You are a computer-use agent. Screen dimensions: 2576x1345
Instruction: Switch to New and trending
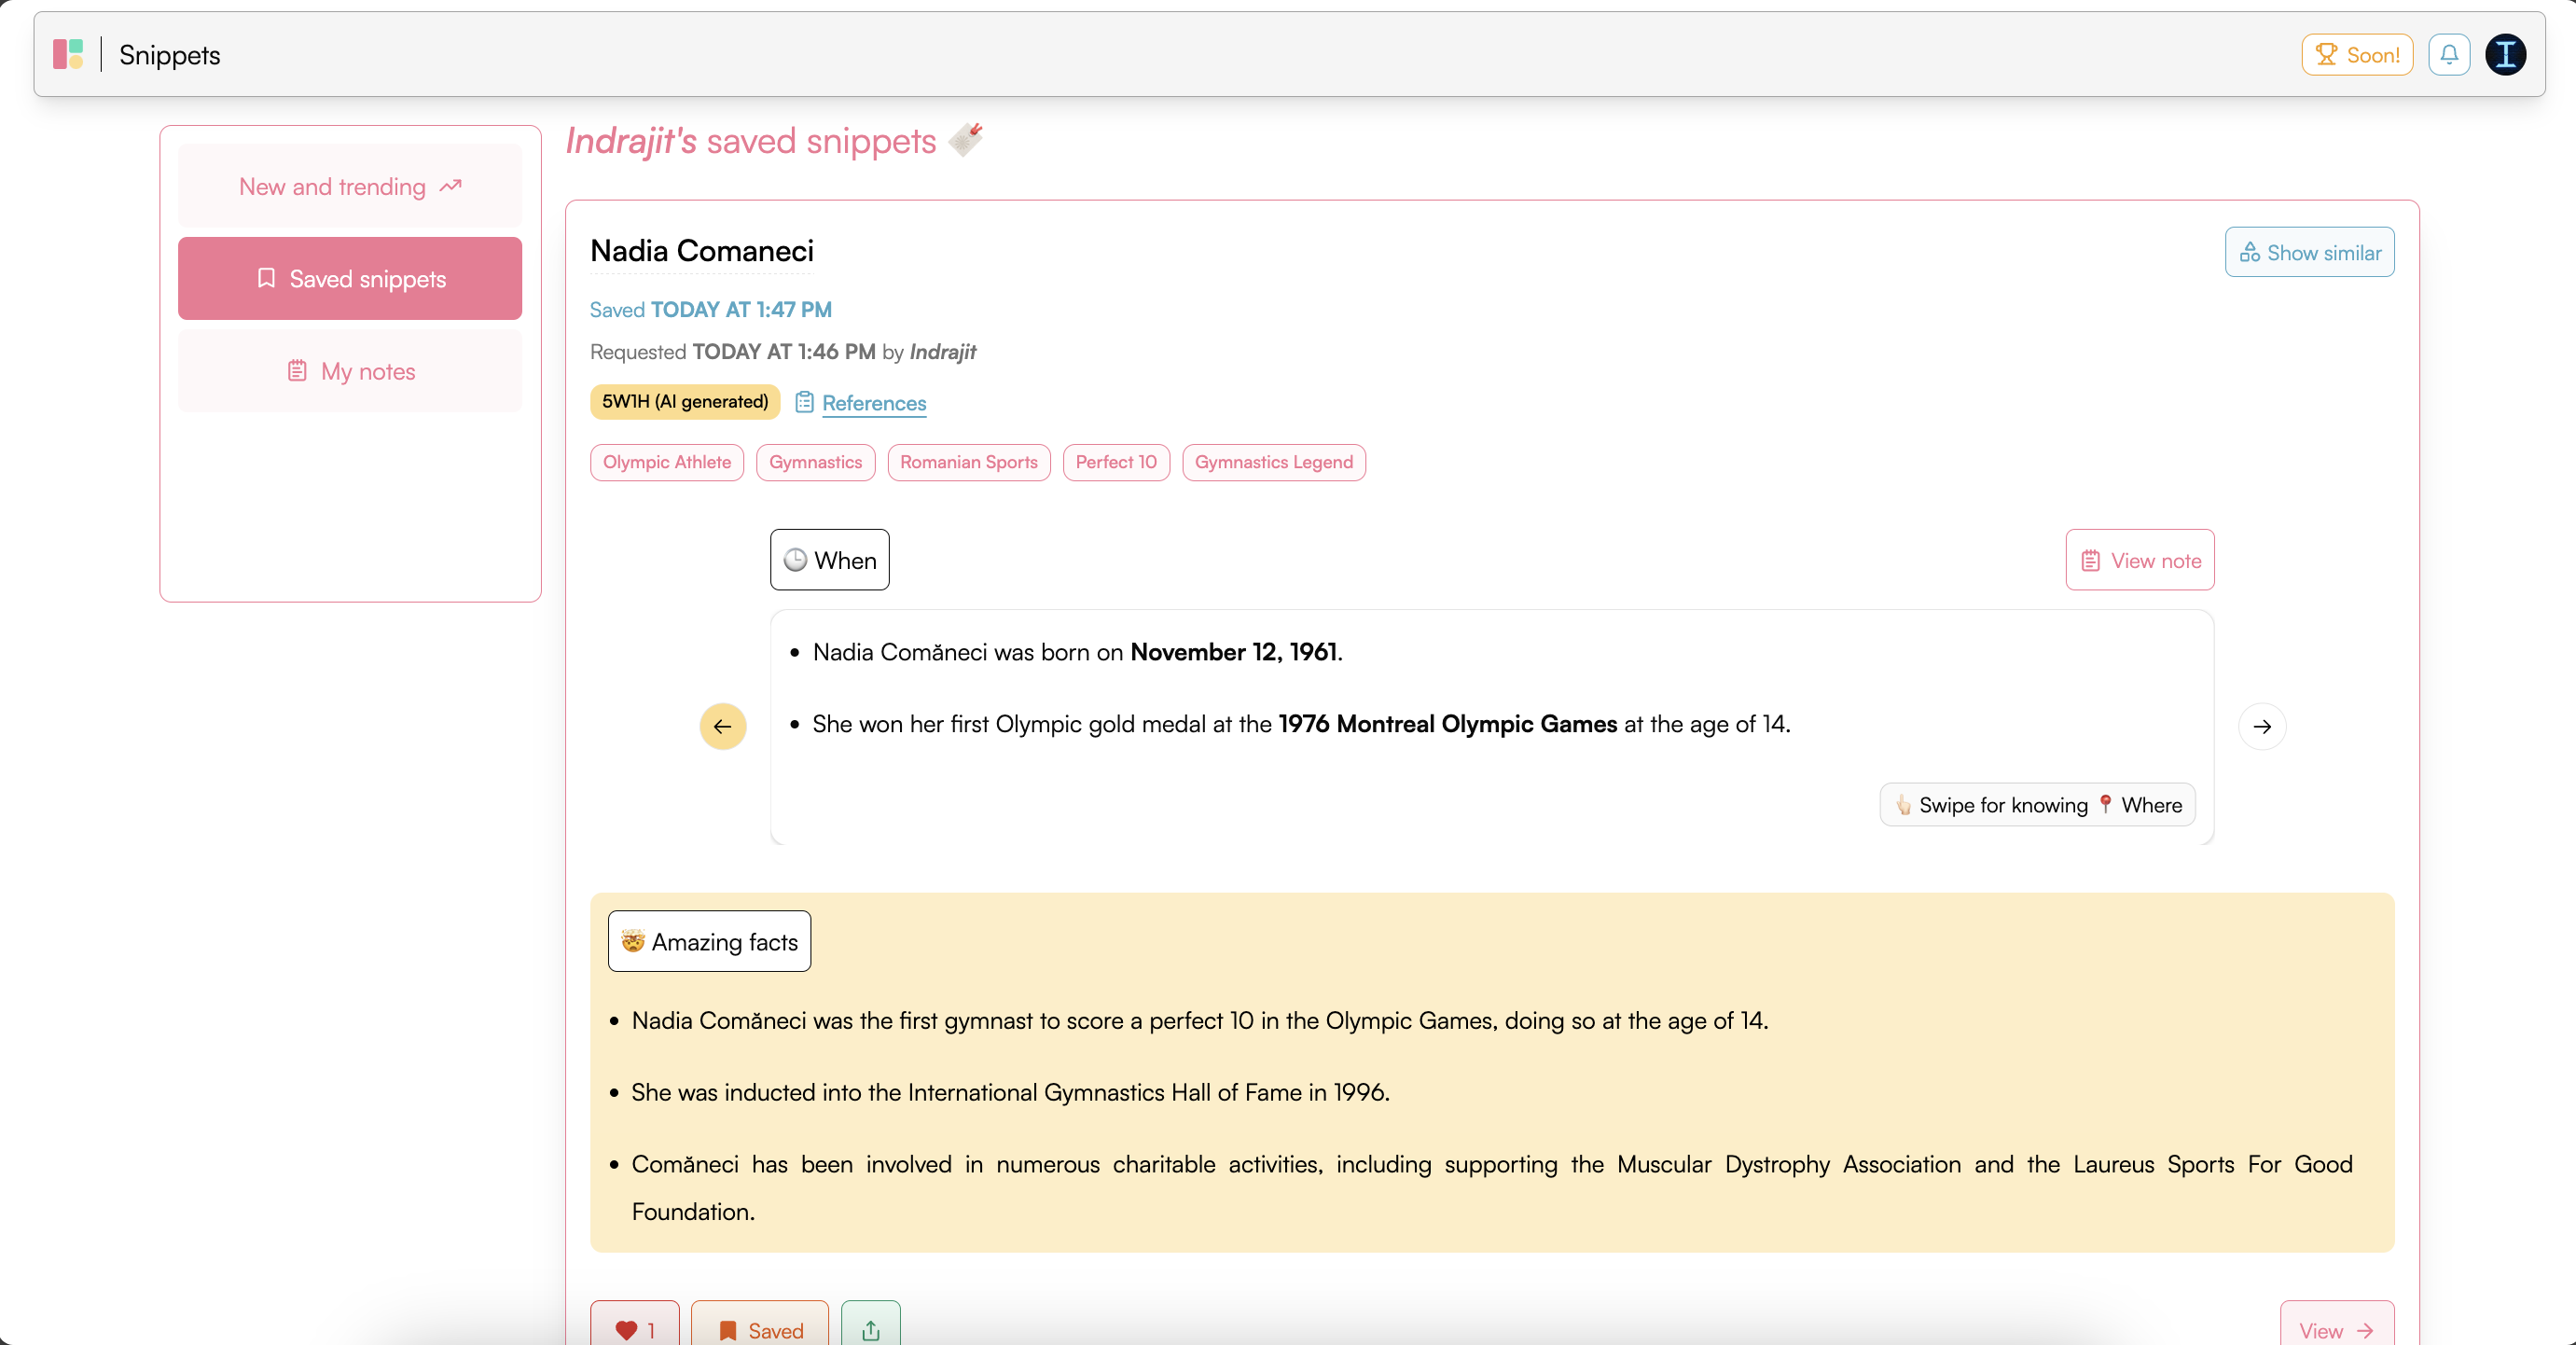coord(350,186)
